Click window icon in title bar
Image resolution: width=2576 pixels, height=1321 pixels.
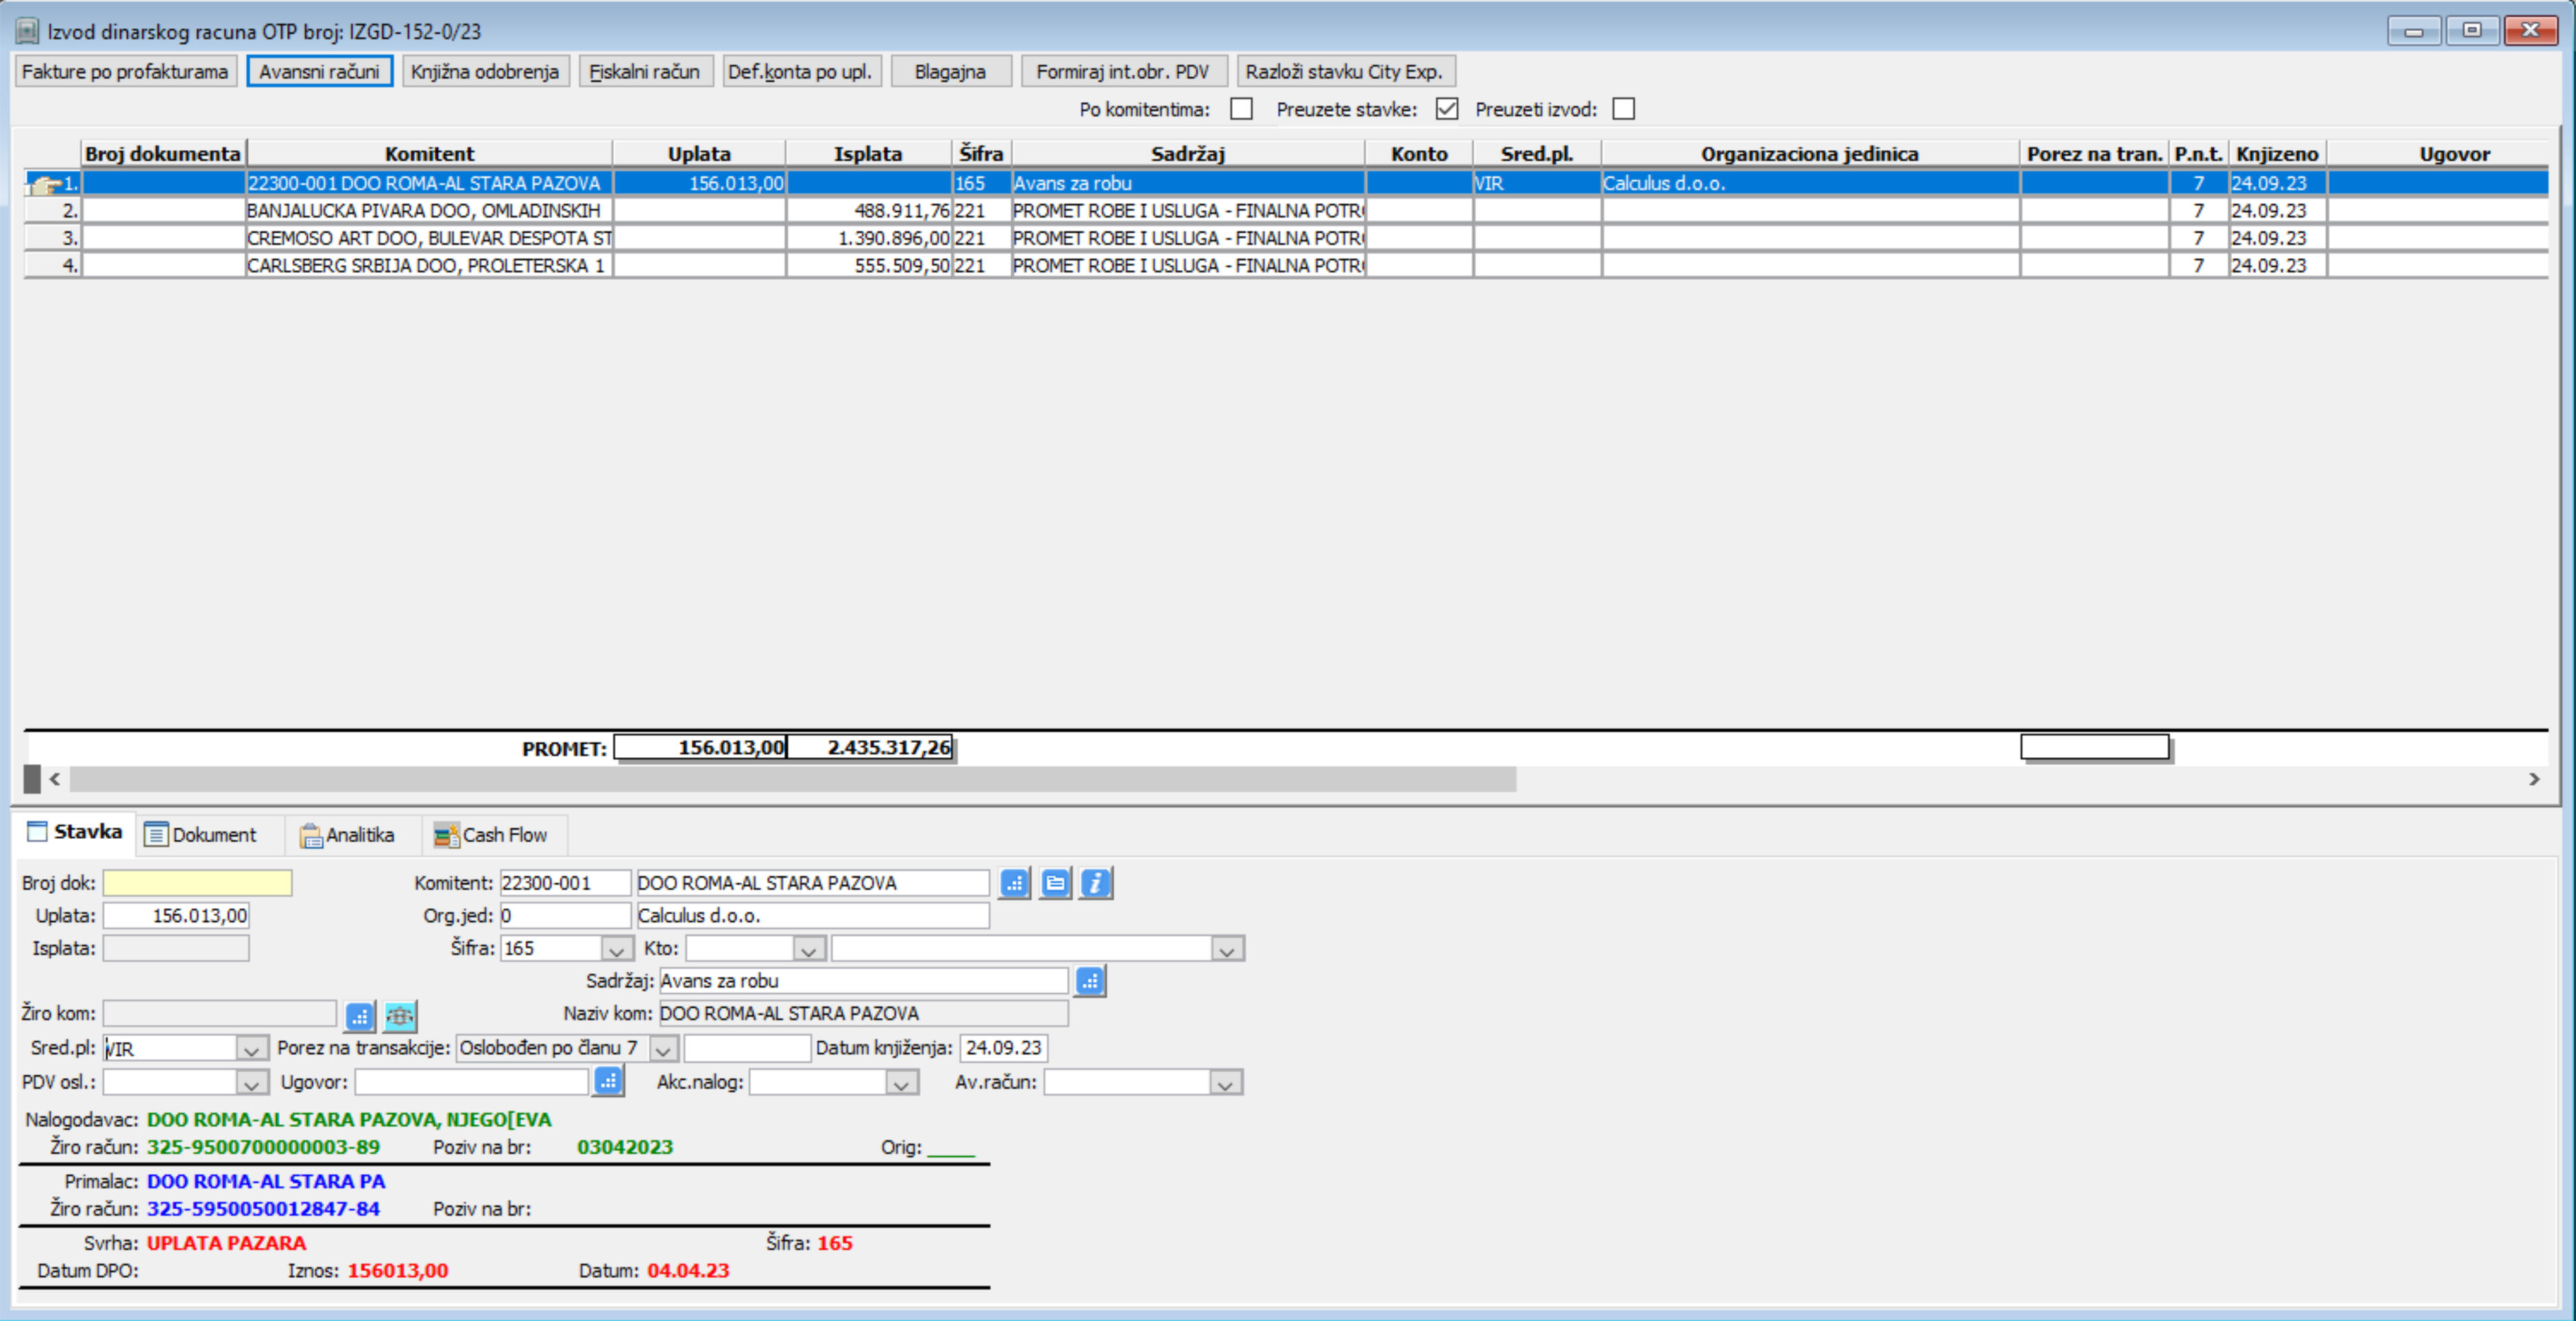point(27,31)
